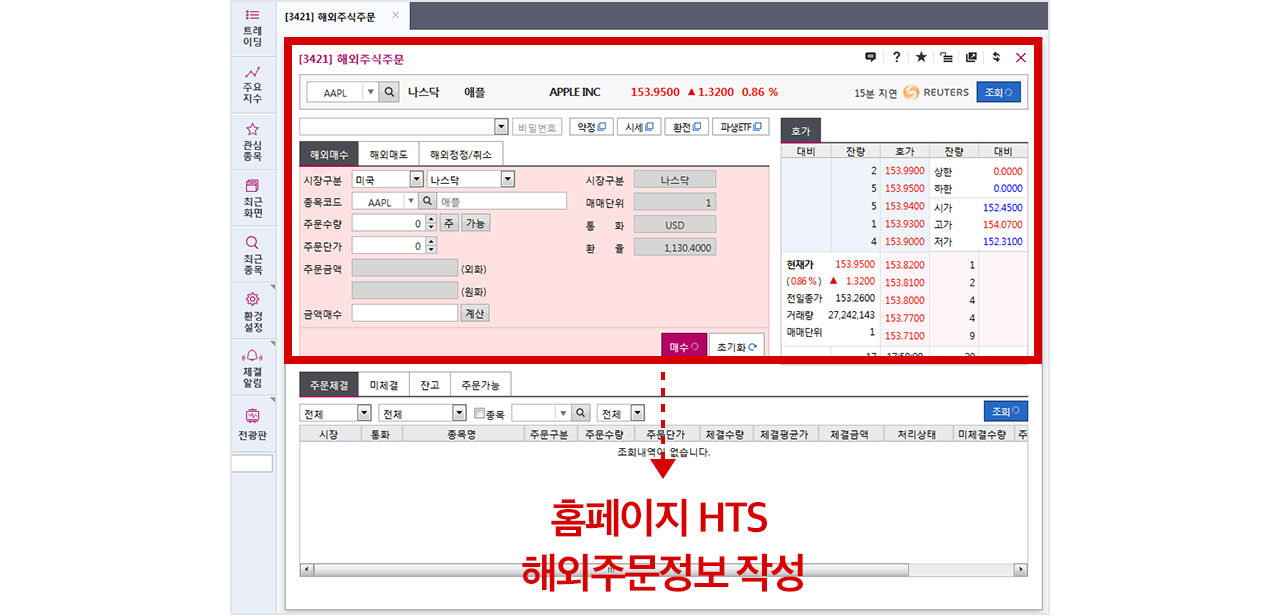Switch to the 미체결 tab
This screenshot has height=616, width=1280.
click(384, 385)
